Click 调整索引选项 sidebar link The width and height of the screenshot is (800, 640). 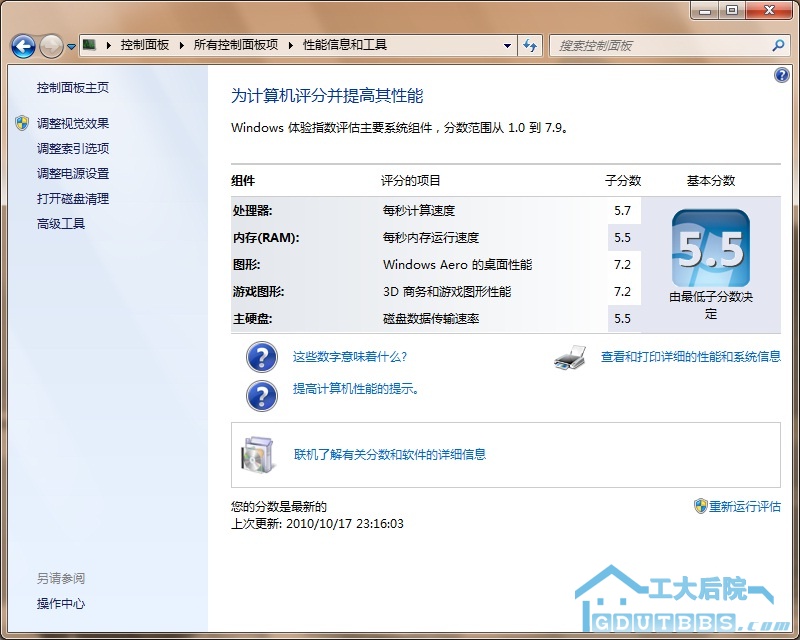[73, 149]
